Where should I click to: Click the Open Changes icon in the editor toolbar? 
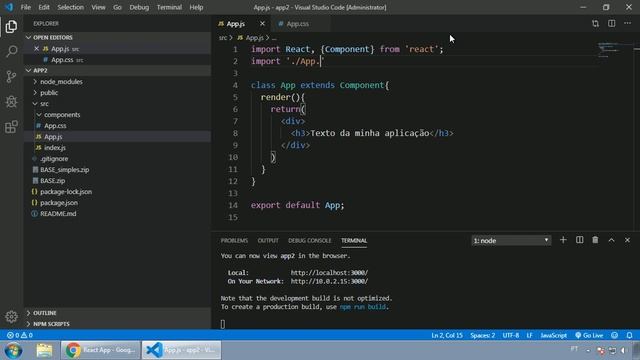click(x=595, y=24)
